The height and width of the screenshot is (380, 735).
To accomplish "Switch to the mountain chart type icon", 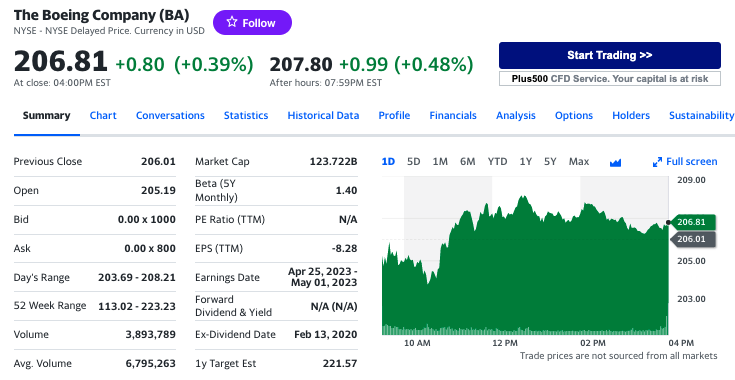I will click(615, 163).
